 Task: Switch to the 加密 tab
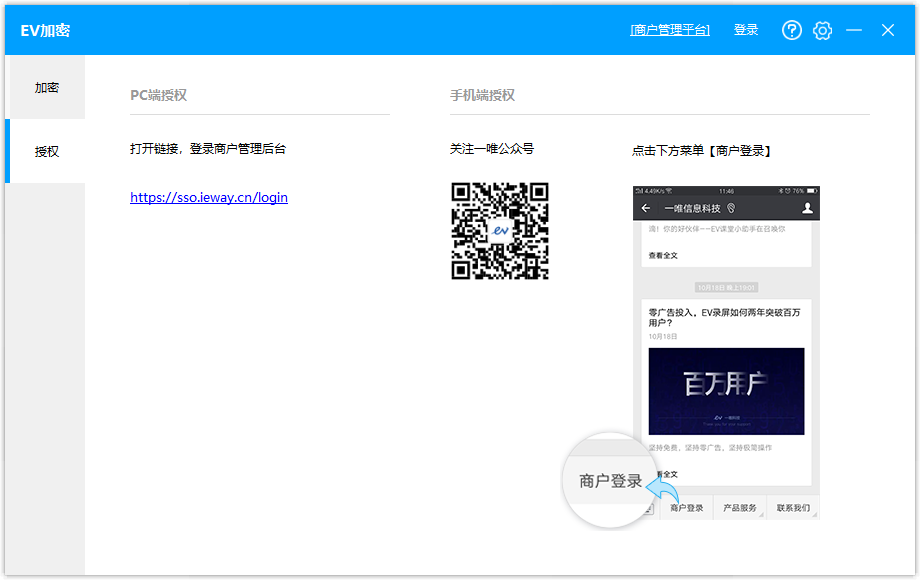(x=45, y=87)
